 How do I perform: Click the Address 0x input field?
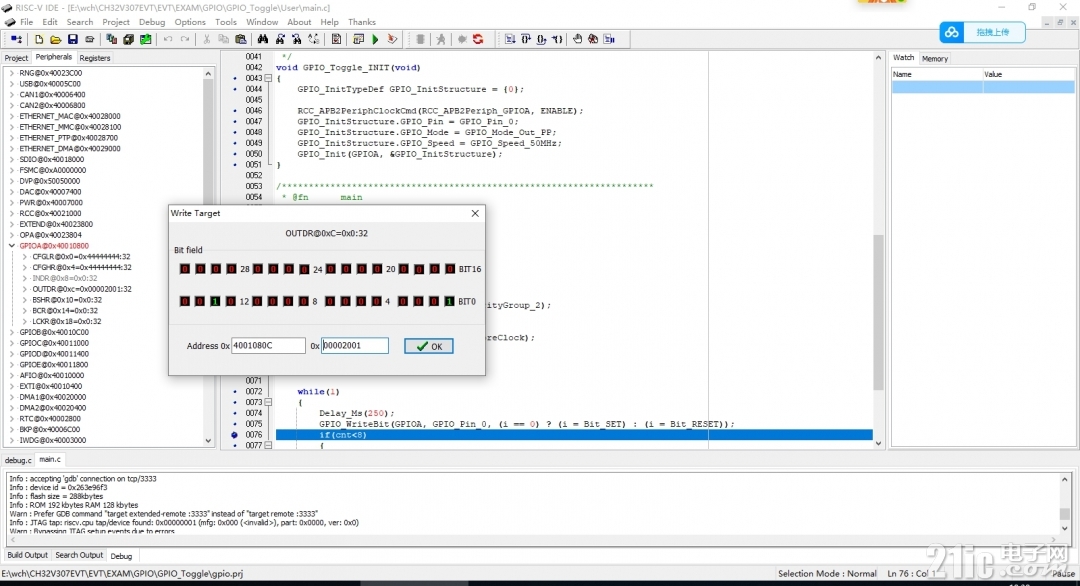(x=268, y=346)
